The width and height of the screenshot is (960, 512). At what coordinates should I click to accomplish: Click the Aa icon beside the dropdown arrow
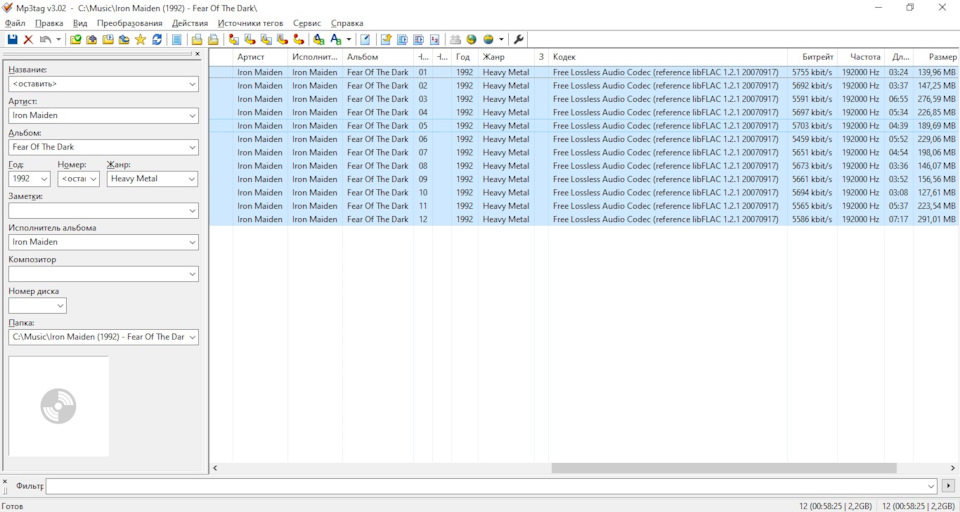pos(336,39)
